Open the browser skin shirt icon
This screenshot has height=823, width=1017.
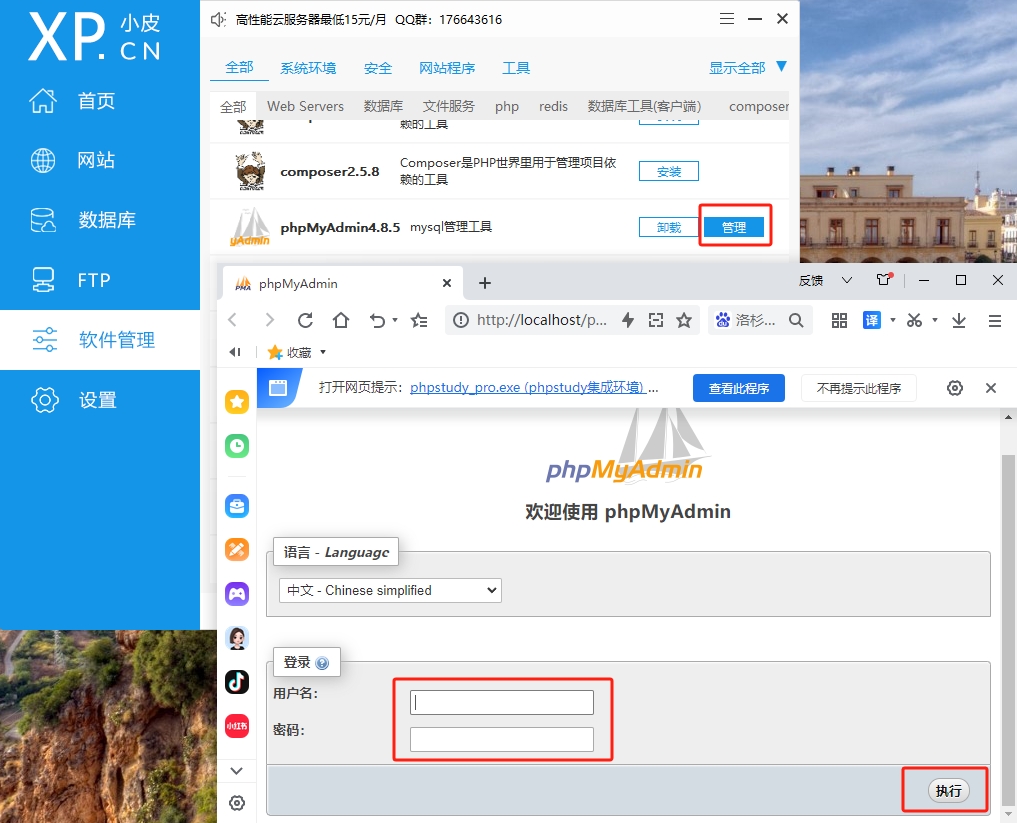(x=884, y=280)
